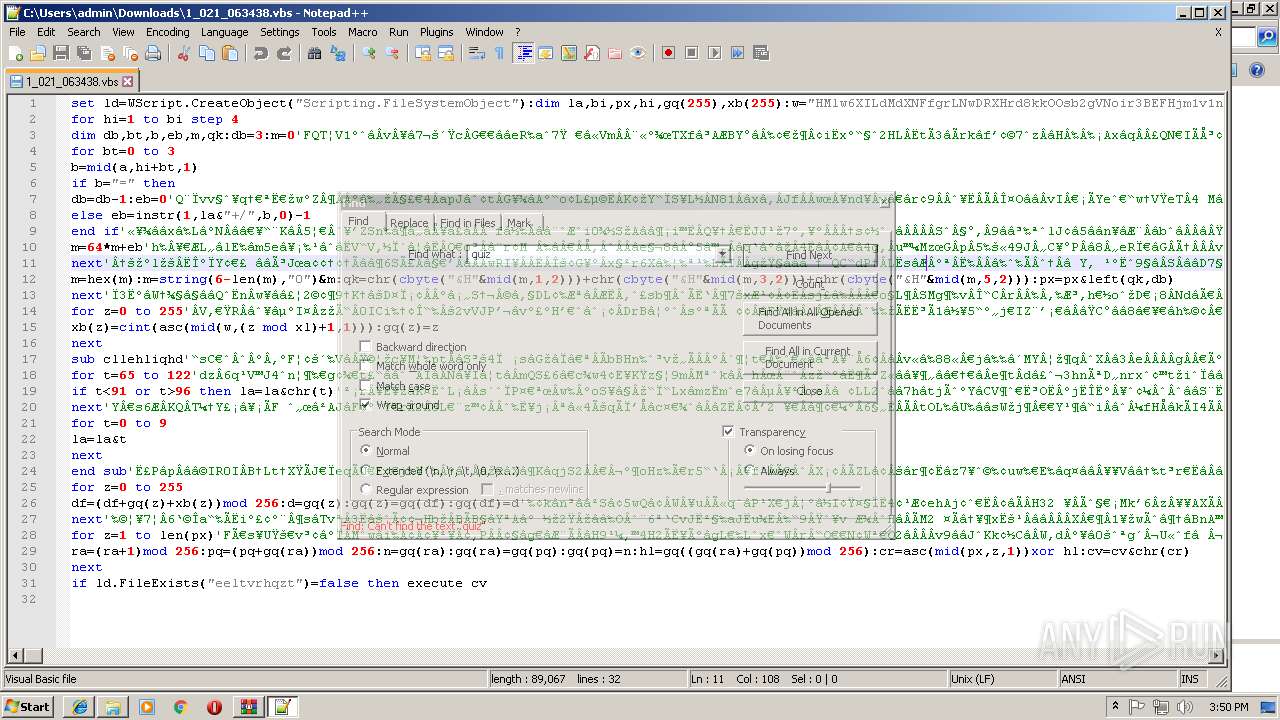Switch to Find in Files tab
1280x720 pixels.
coord(468,223)
